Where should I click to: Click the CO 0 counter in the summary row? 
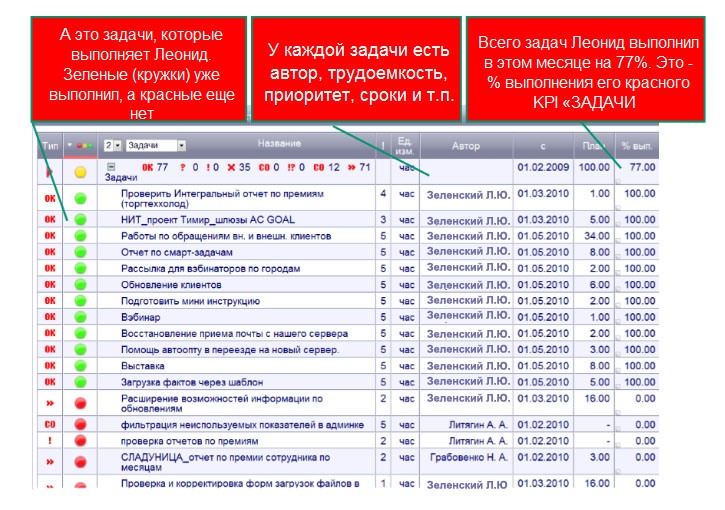tap(269, 167)
